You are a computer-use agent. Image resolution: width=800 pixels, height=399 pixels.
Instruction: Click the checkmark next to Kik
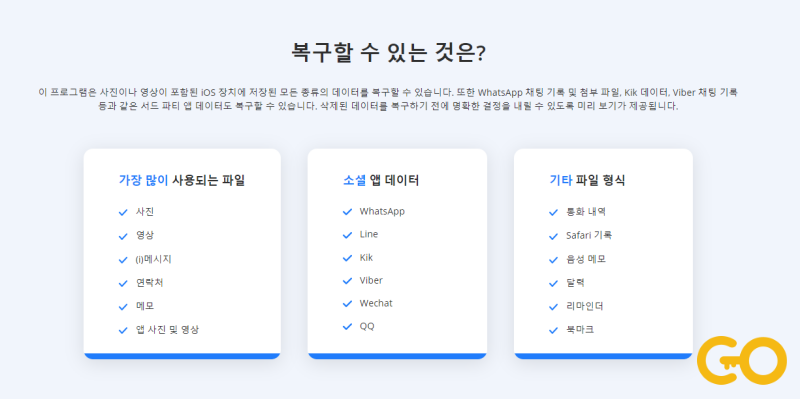coord(347,258)
